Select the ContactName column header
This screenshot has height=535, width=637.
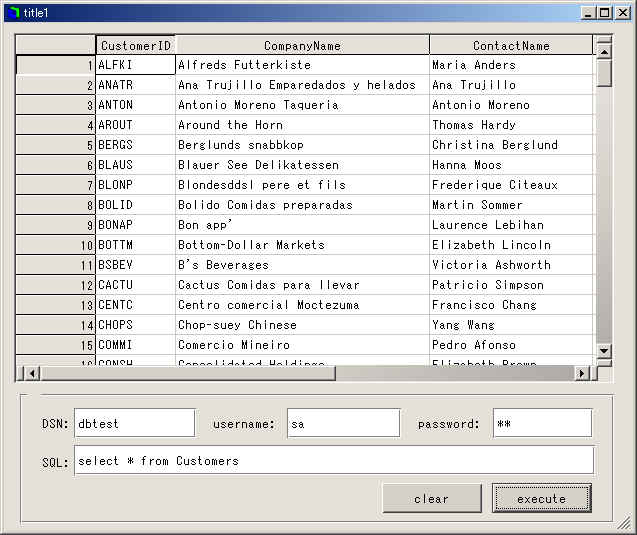(x=511, y=45)
